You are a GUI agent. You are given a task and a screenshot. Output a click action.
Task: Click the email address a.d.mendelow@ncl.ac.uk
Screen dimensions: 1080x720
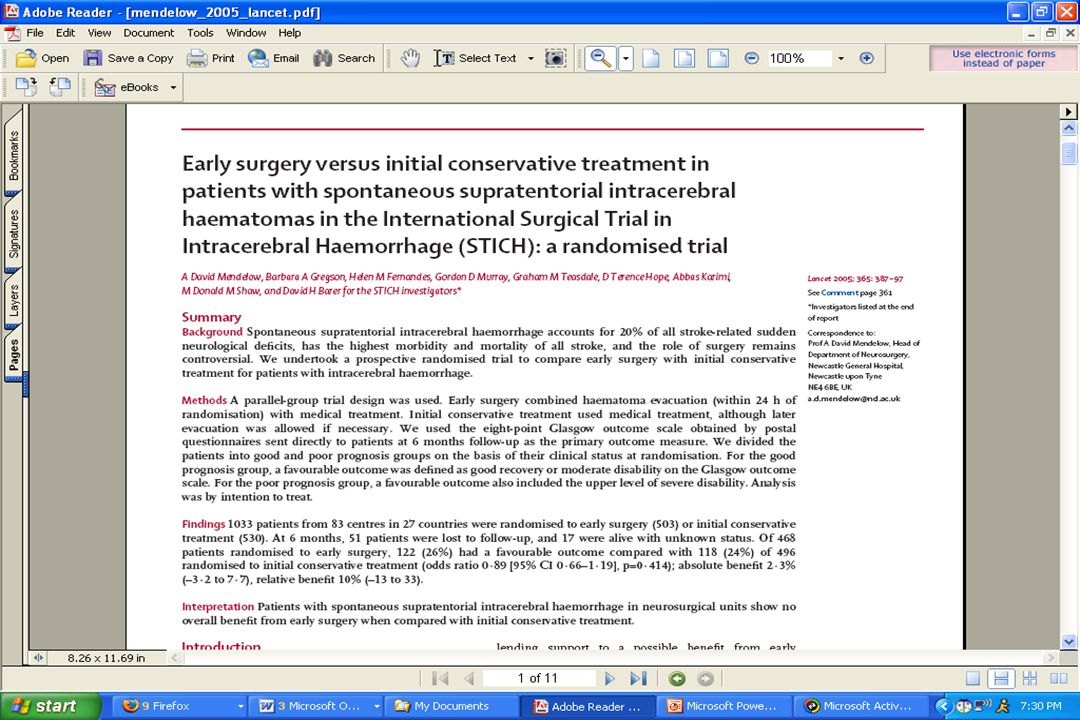(854, 398)
